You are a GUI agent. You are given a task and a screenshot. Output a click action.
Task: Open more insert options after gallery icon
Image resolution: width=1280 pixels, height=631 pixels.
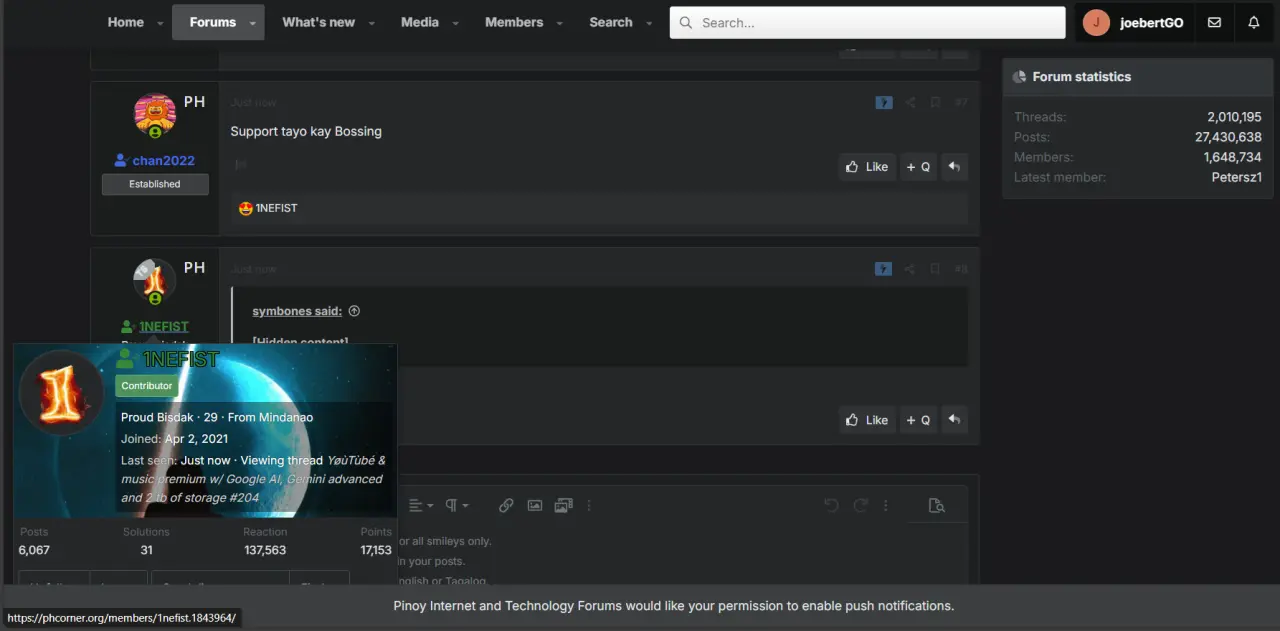point(588,505)
